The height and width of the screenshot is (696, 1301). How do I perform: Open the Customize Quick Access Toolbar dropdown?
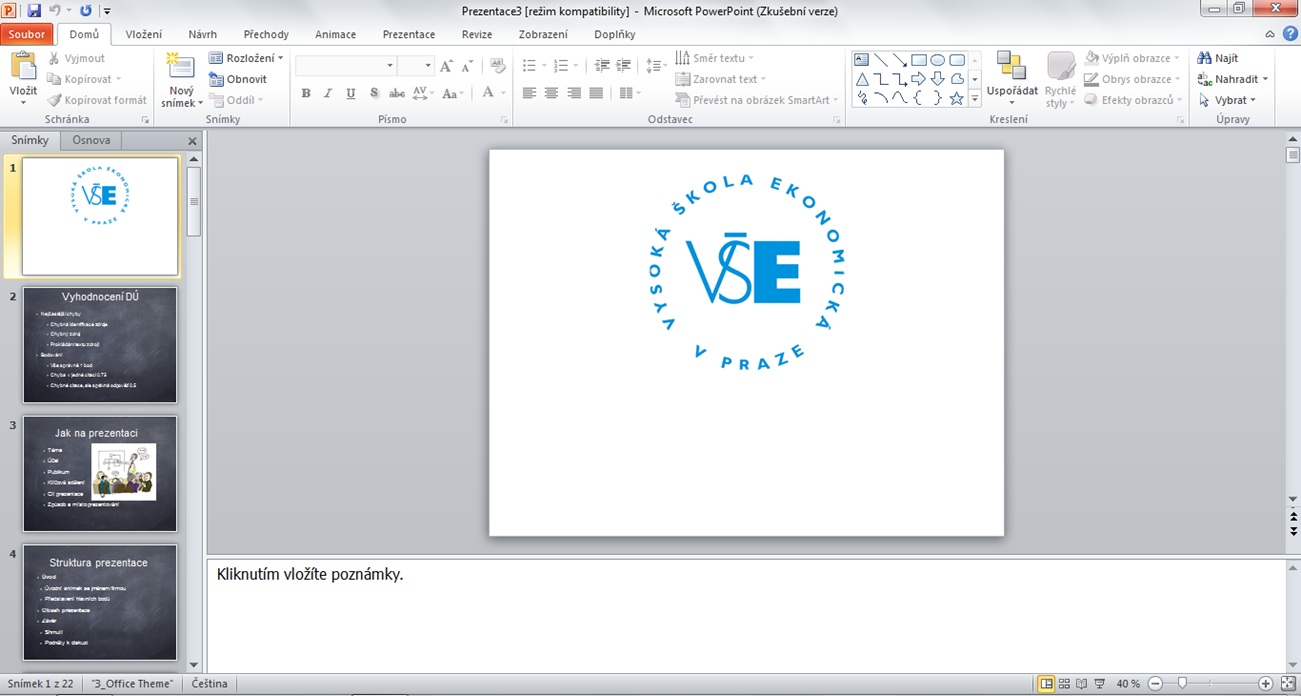click(107, 11)
